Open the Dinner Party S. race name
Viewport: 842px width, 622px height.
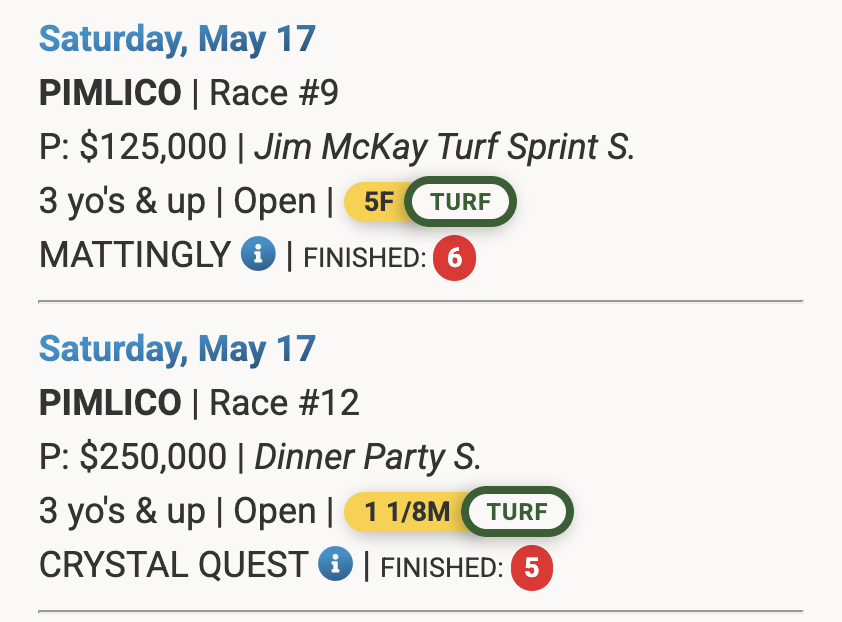pyautogui.click(x=368, y=456)
